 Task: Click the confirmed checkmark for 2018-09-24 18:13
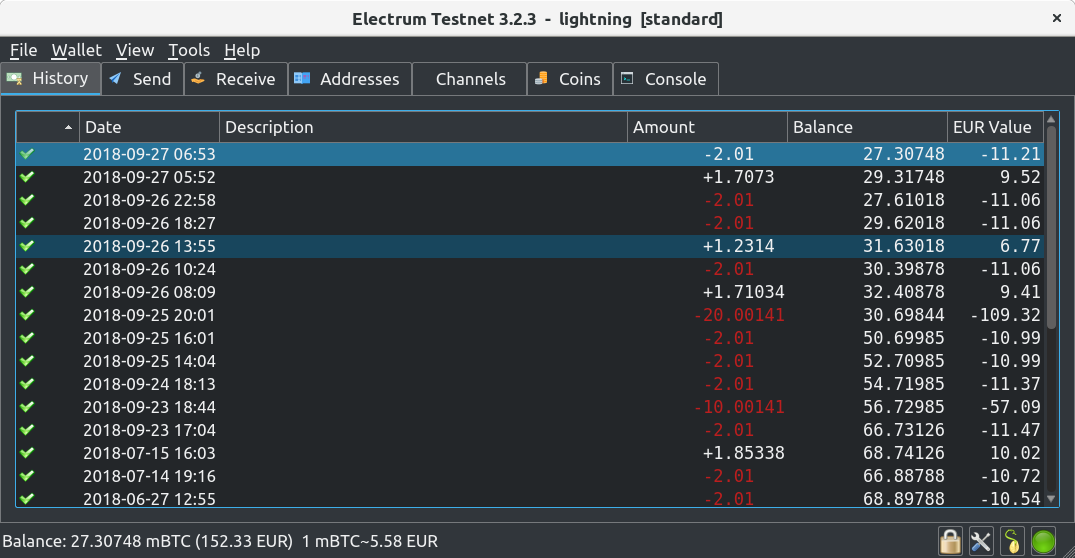(27, 383)
